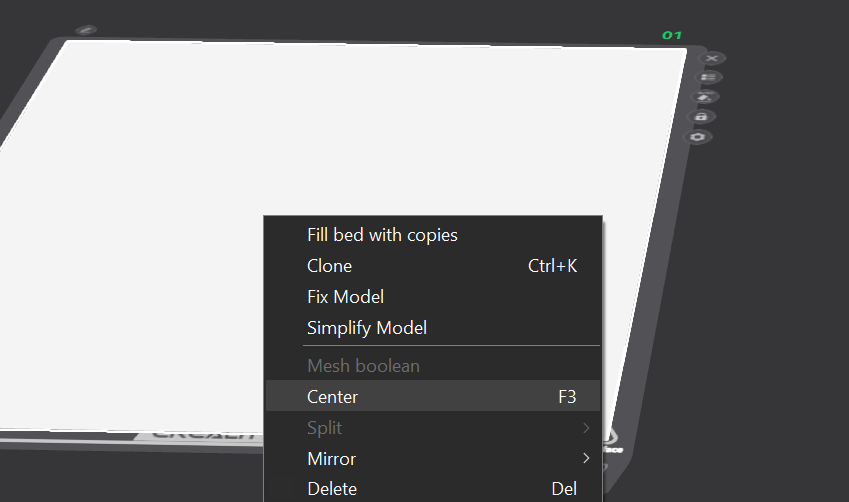Screen dimensions: 849x502
Task: Click the auto orient icon on plate
Action: coord(706,97)
